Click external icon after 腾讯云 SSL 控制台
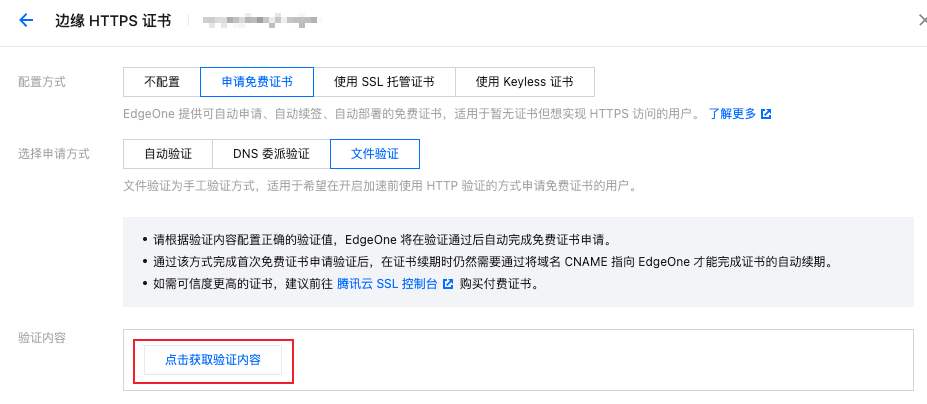The height and width of the screenshot is (404, 927). click(448, 284)
